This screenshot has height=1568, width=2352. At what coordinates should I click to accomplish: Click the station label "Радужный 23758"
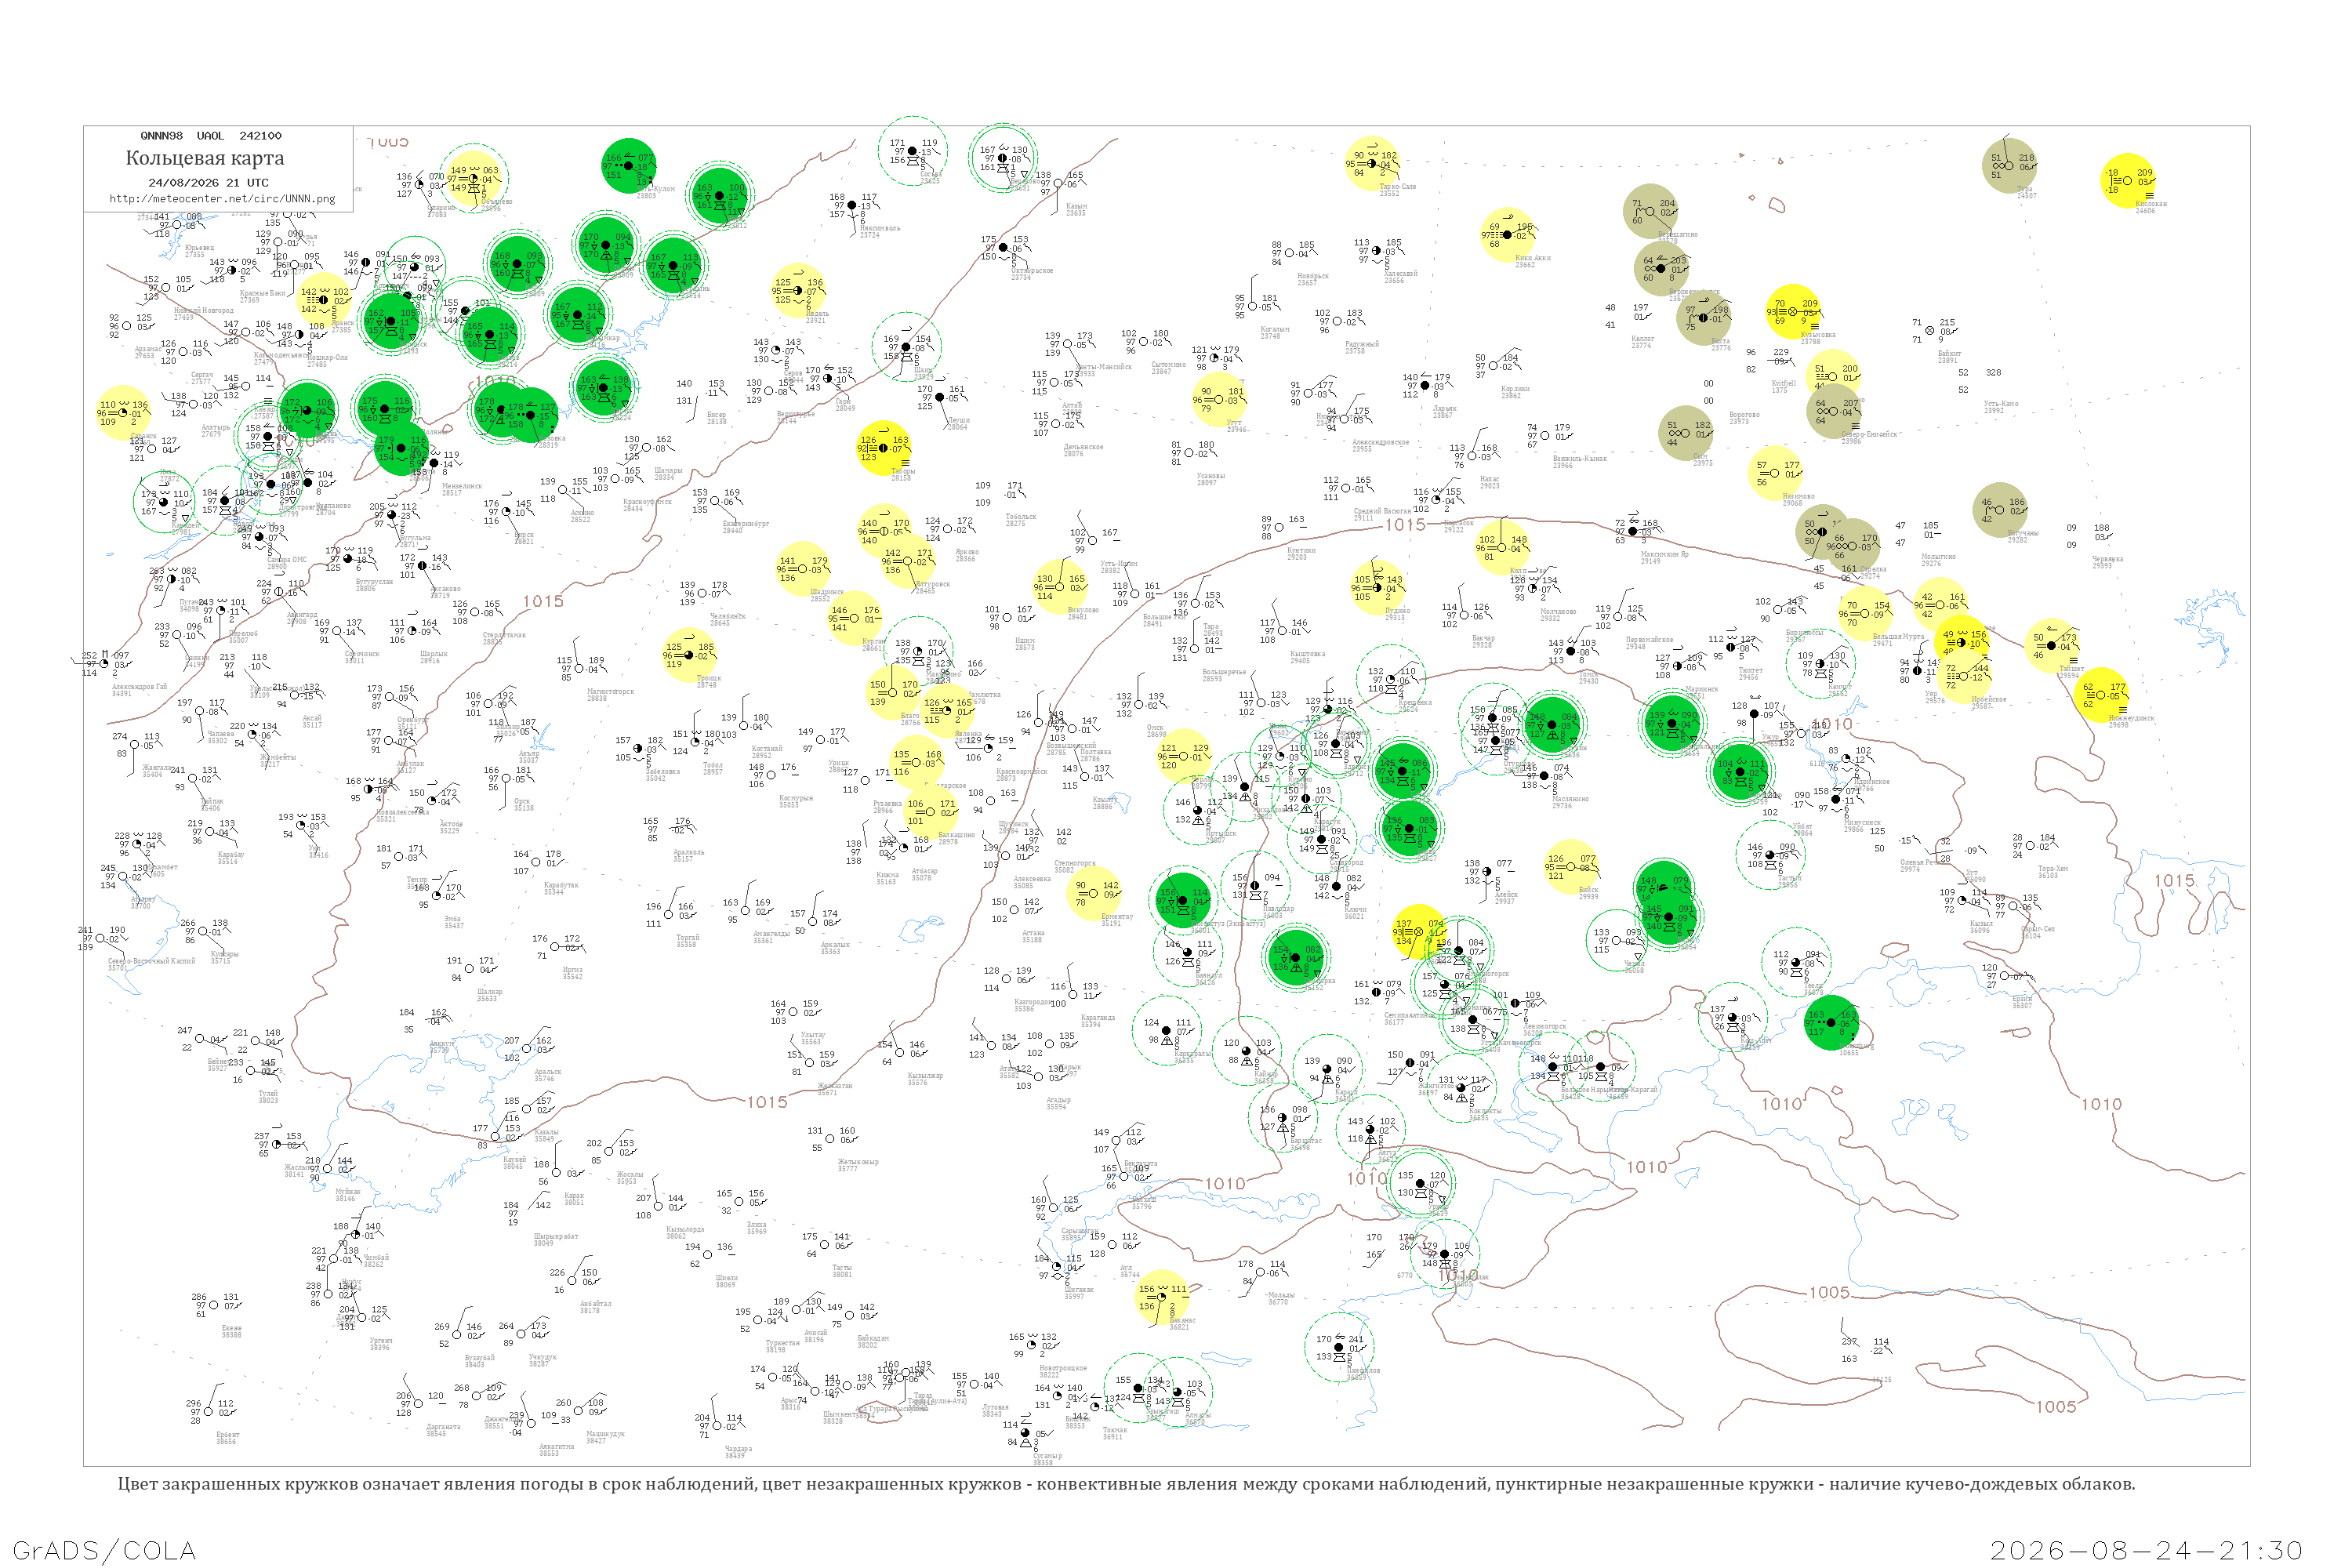click(x=1361, y=347)
